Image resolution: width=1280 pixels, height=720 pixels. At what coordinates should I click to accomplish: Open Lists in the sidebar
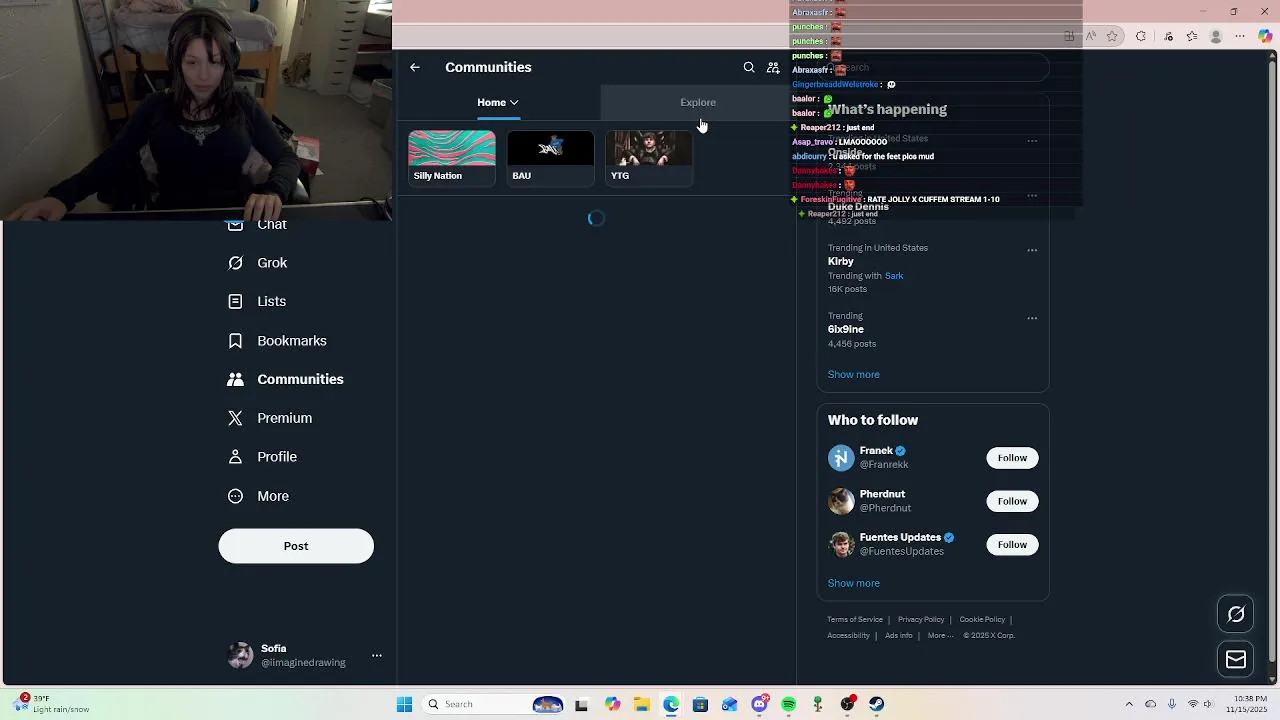click(257, 302)
